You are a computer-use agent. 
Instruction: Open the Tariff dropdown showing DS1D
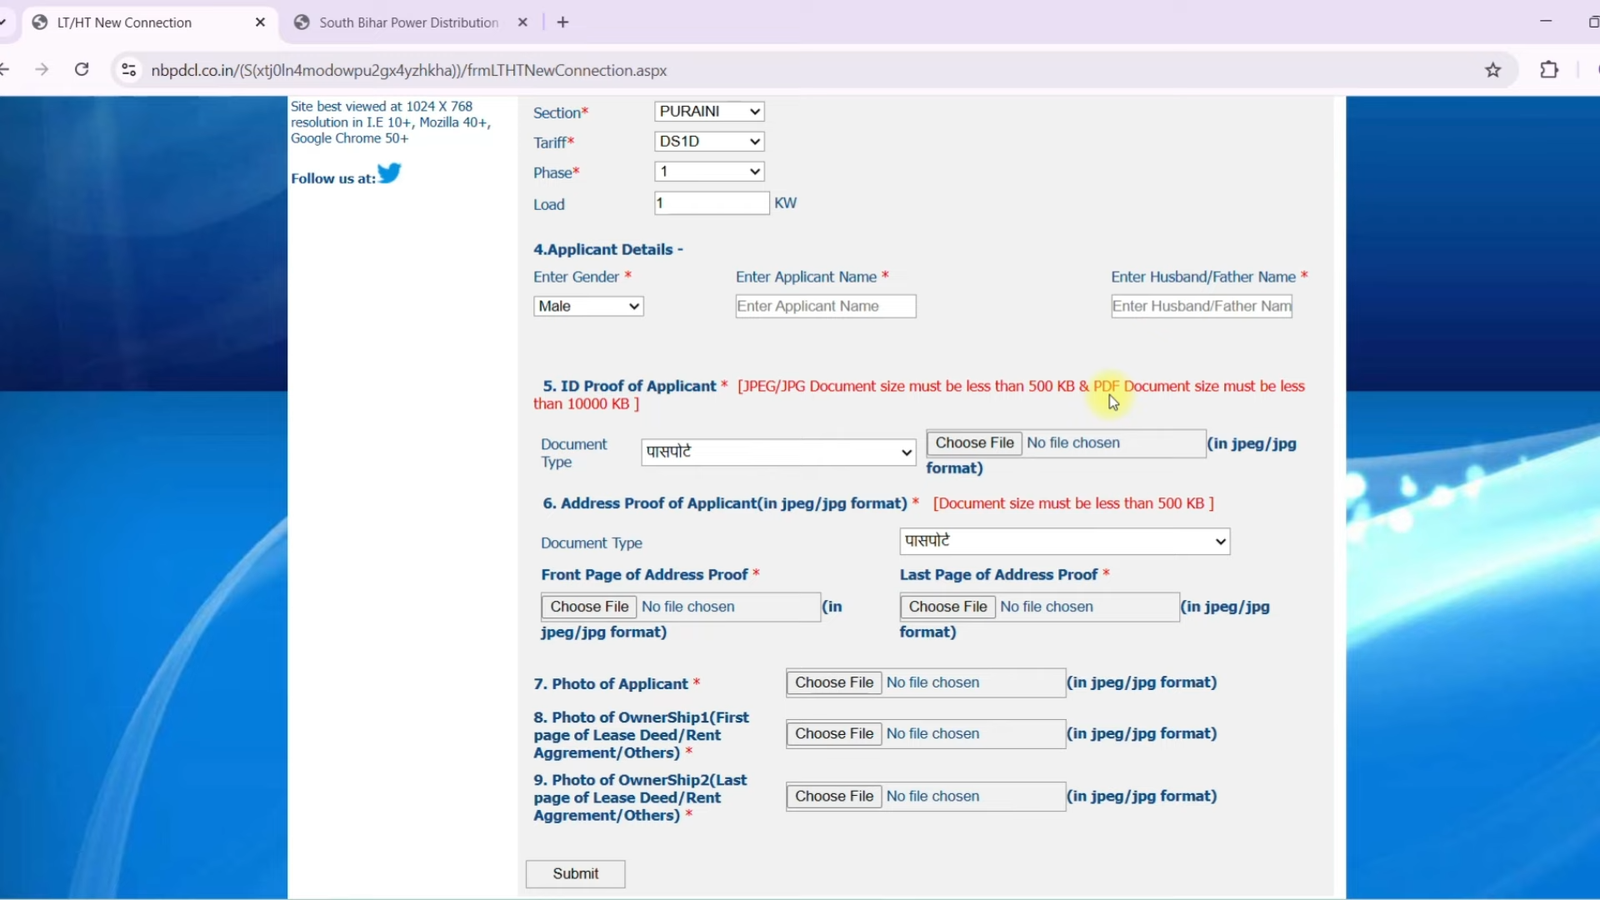[709, 142]
